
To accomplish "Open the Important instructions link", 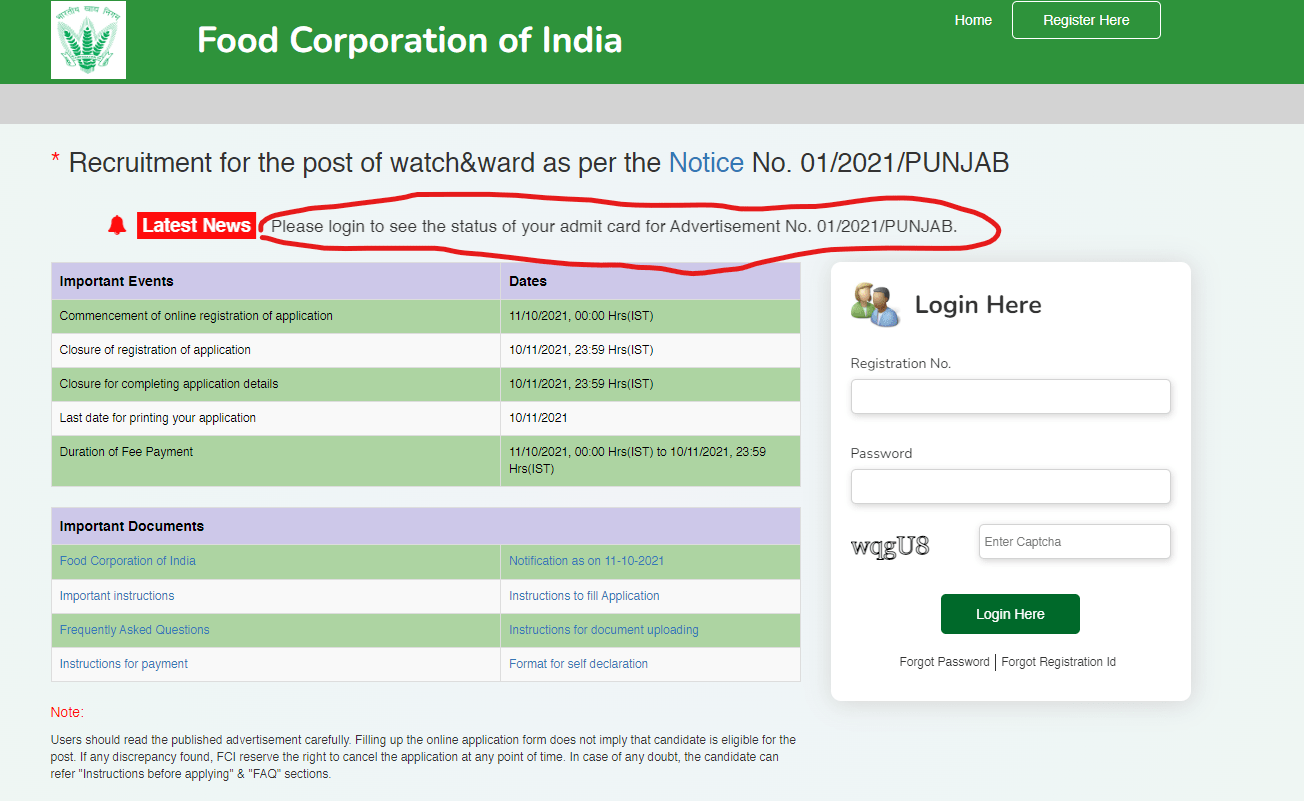I will click(117, 596).
